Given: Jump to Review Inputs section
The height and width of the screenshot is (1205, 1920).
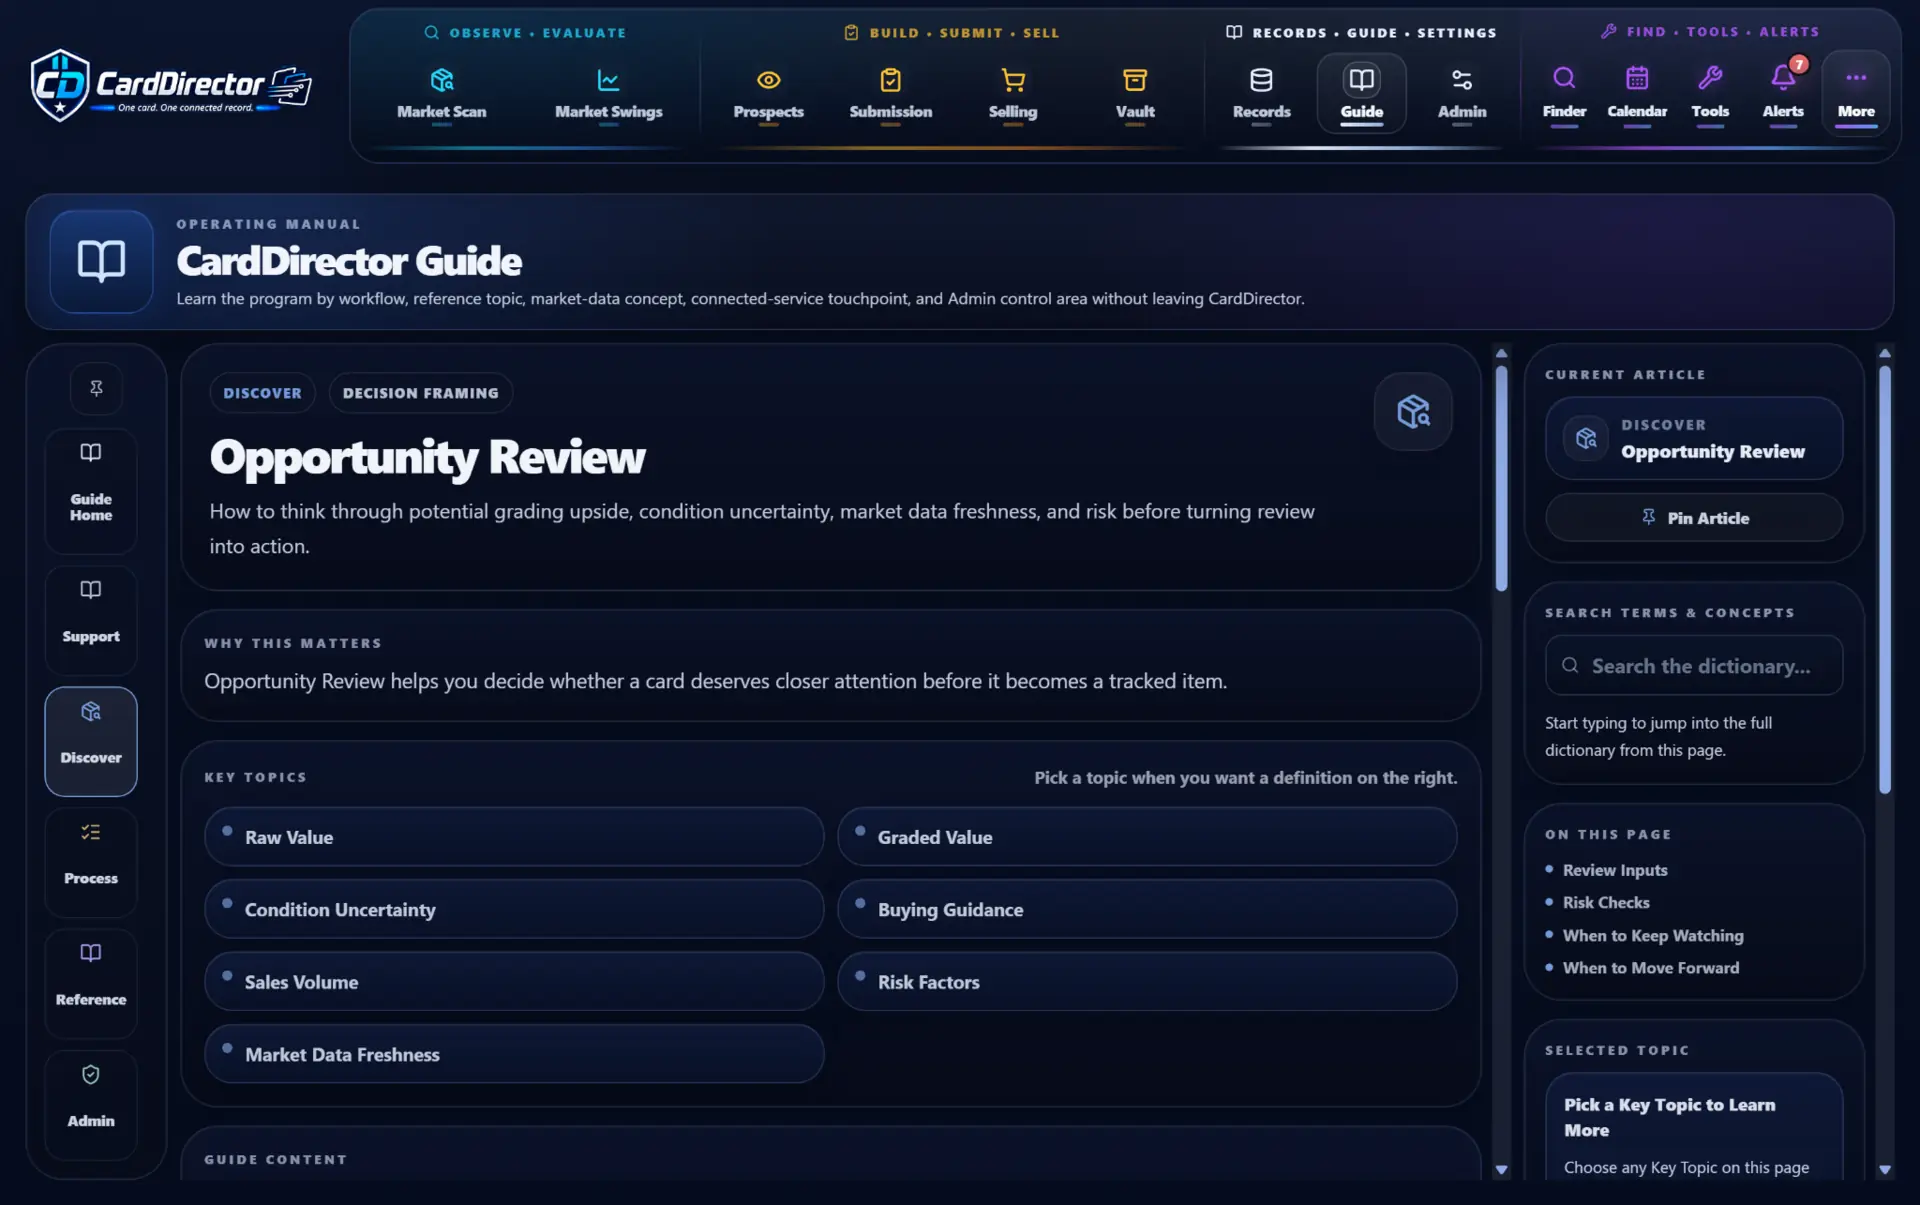Looking at the screenshot, I should point(1615,870).
